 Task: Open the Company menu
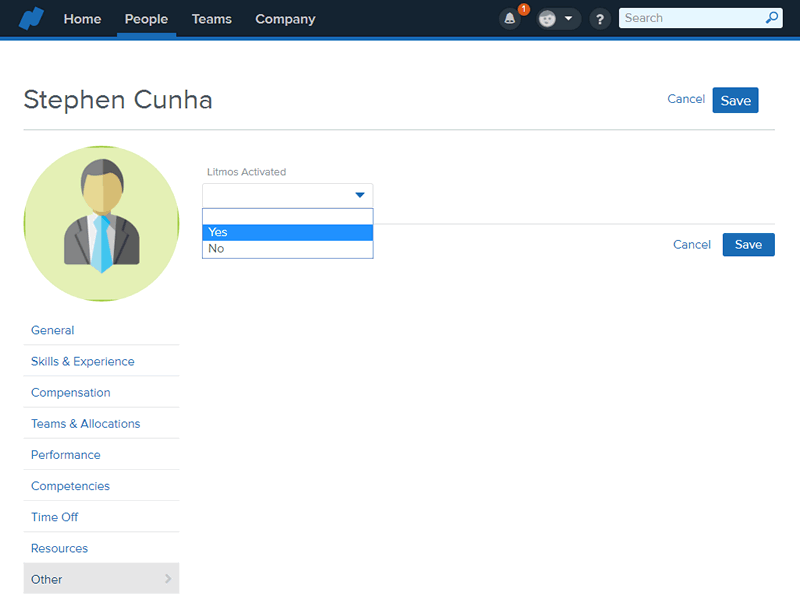pyautogui.click(x=285, y=19)
